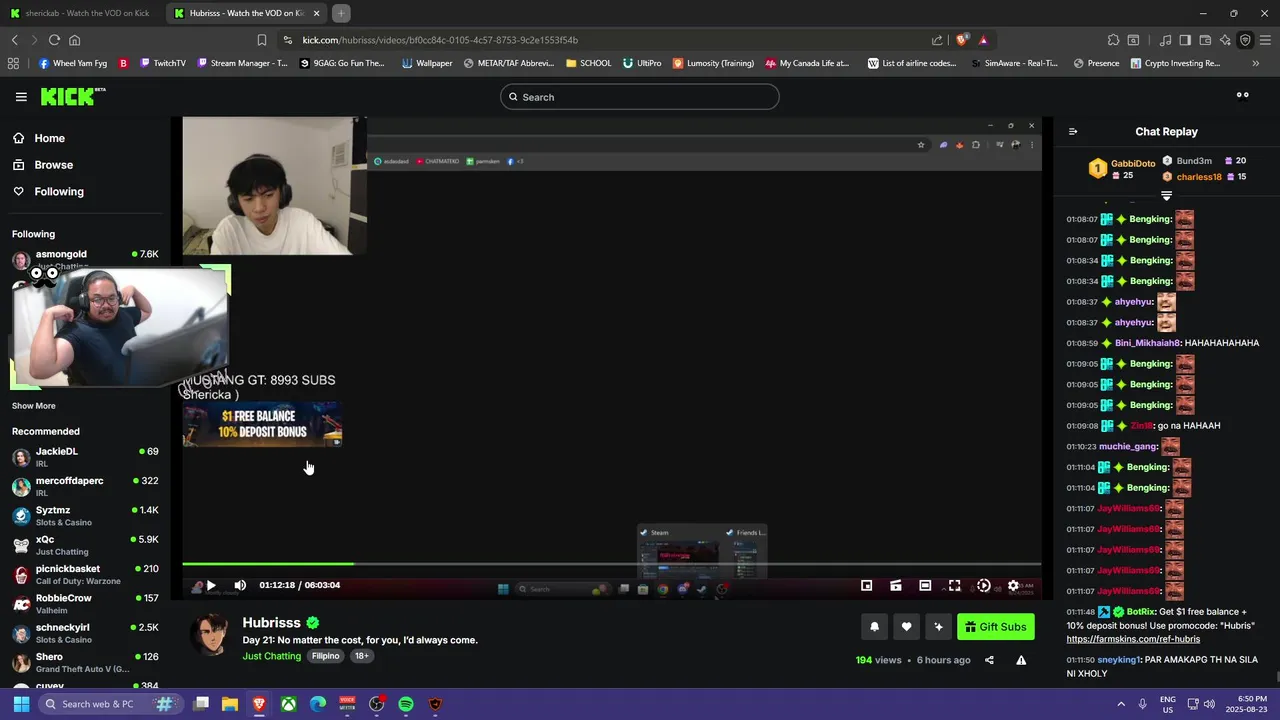
Task: Open Brave VPN shield button
Action: pos(1245,40)
